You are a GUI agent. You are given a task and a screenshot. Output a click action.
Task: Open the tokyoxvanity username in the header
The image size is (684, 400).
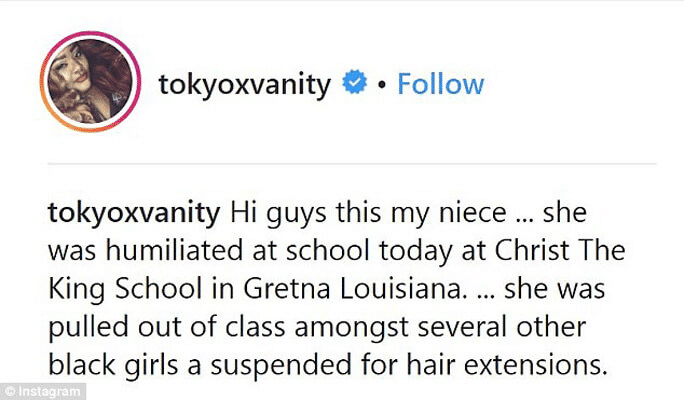tap(244, 85)
